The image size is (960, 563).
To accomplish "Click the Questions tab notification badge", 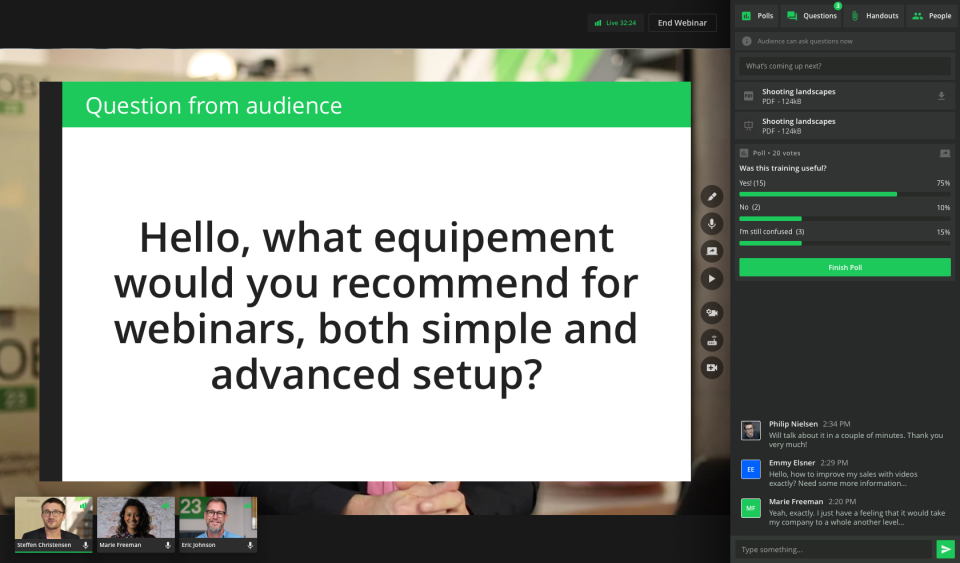I will 837,6.
